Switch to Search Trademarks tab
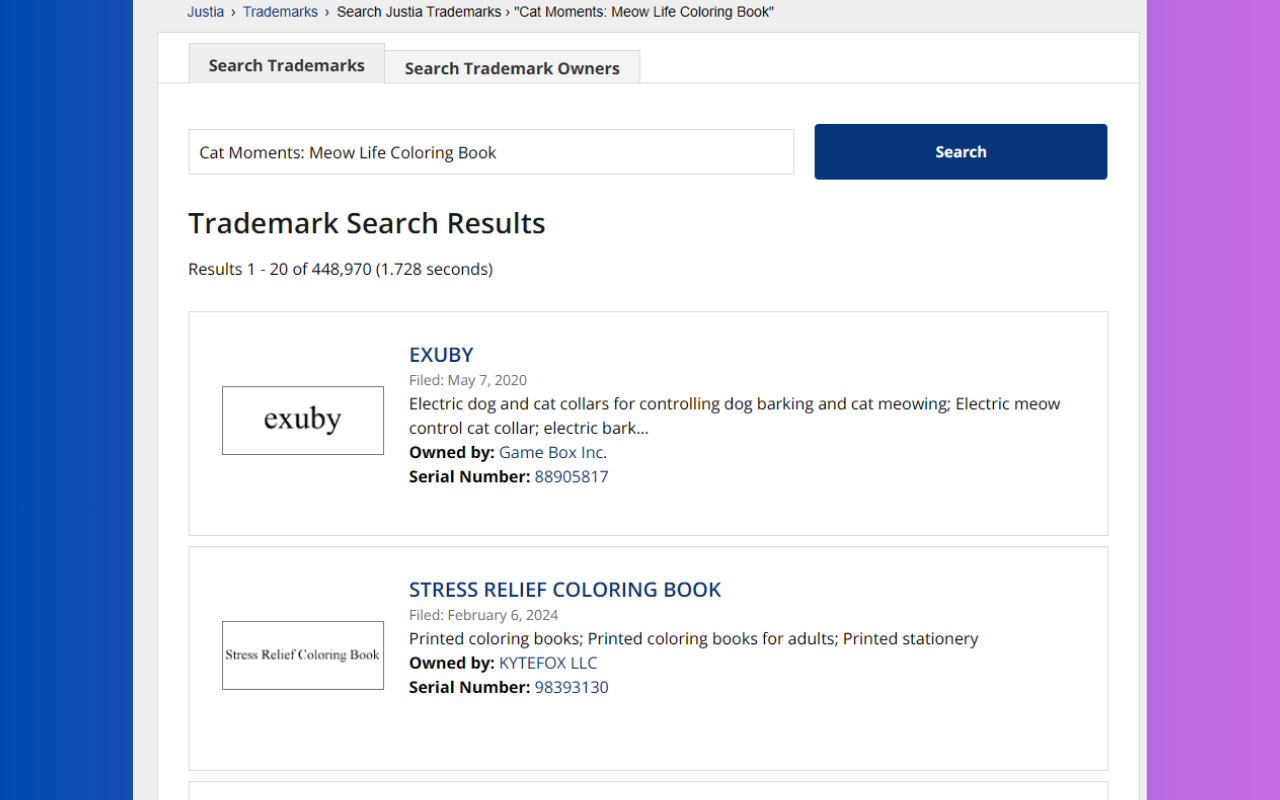1280x800 pixels. point(286,64)
